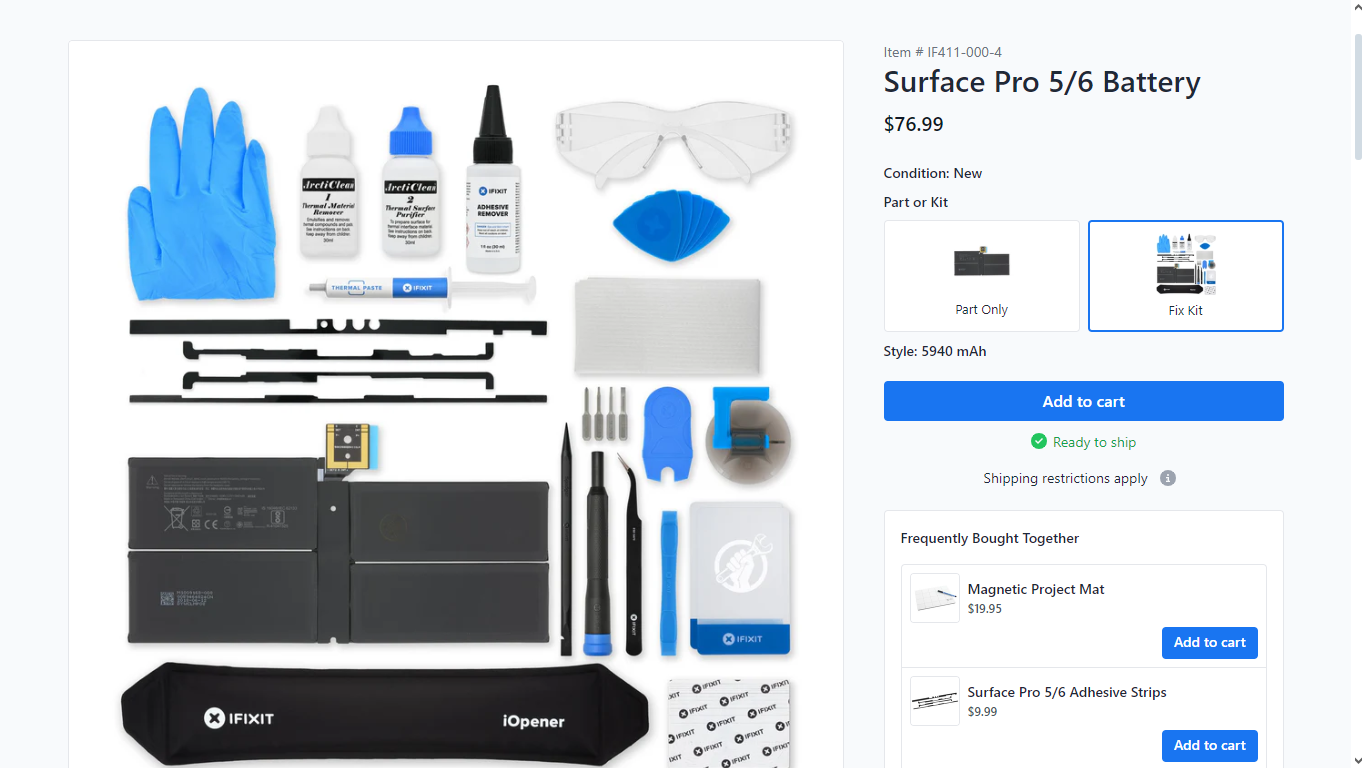Add Magnetic Project Mat to cart
Viewport: 1366px width, 768px height.
(1210, 642)
